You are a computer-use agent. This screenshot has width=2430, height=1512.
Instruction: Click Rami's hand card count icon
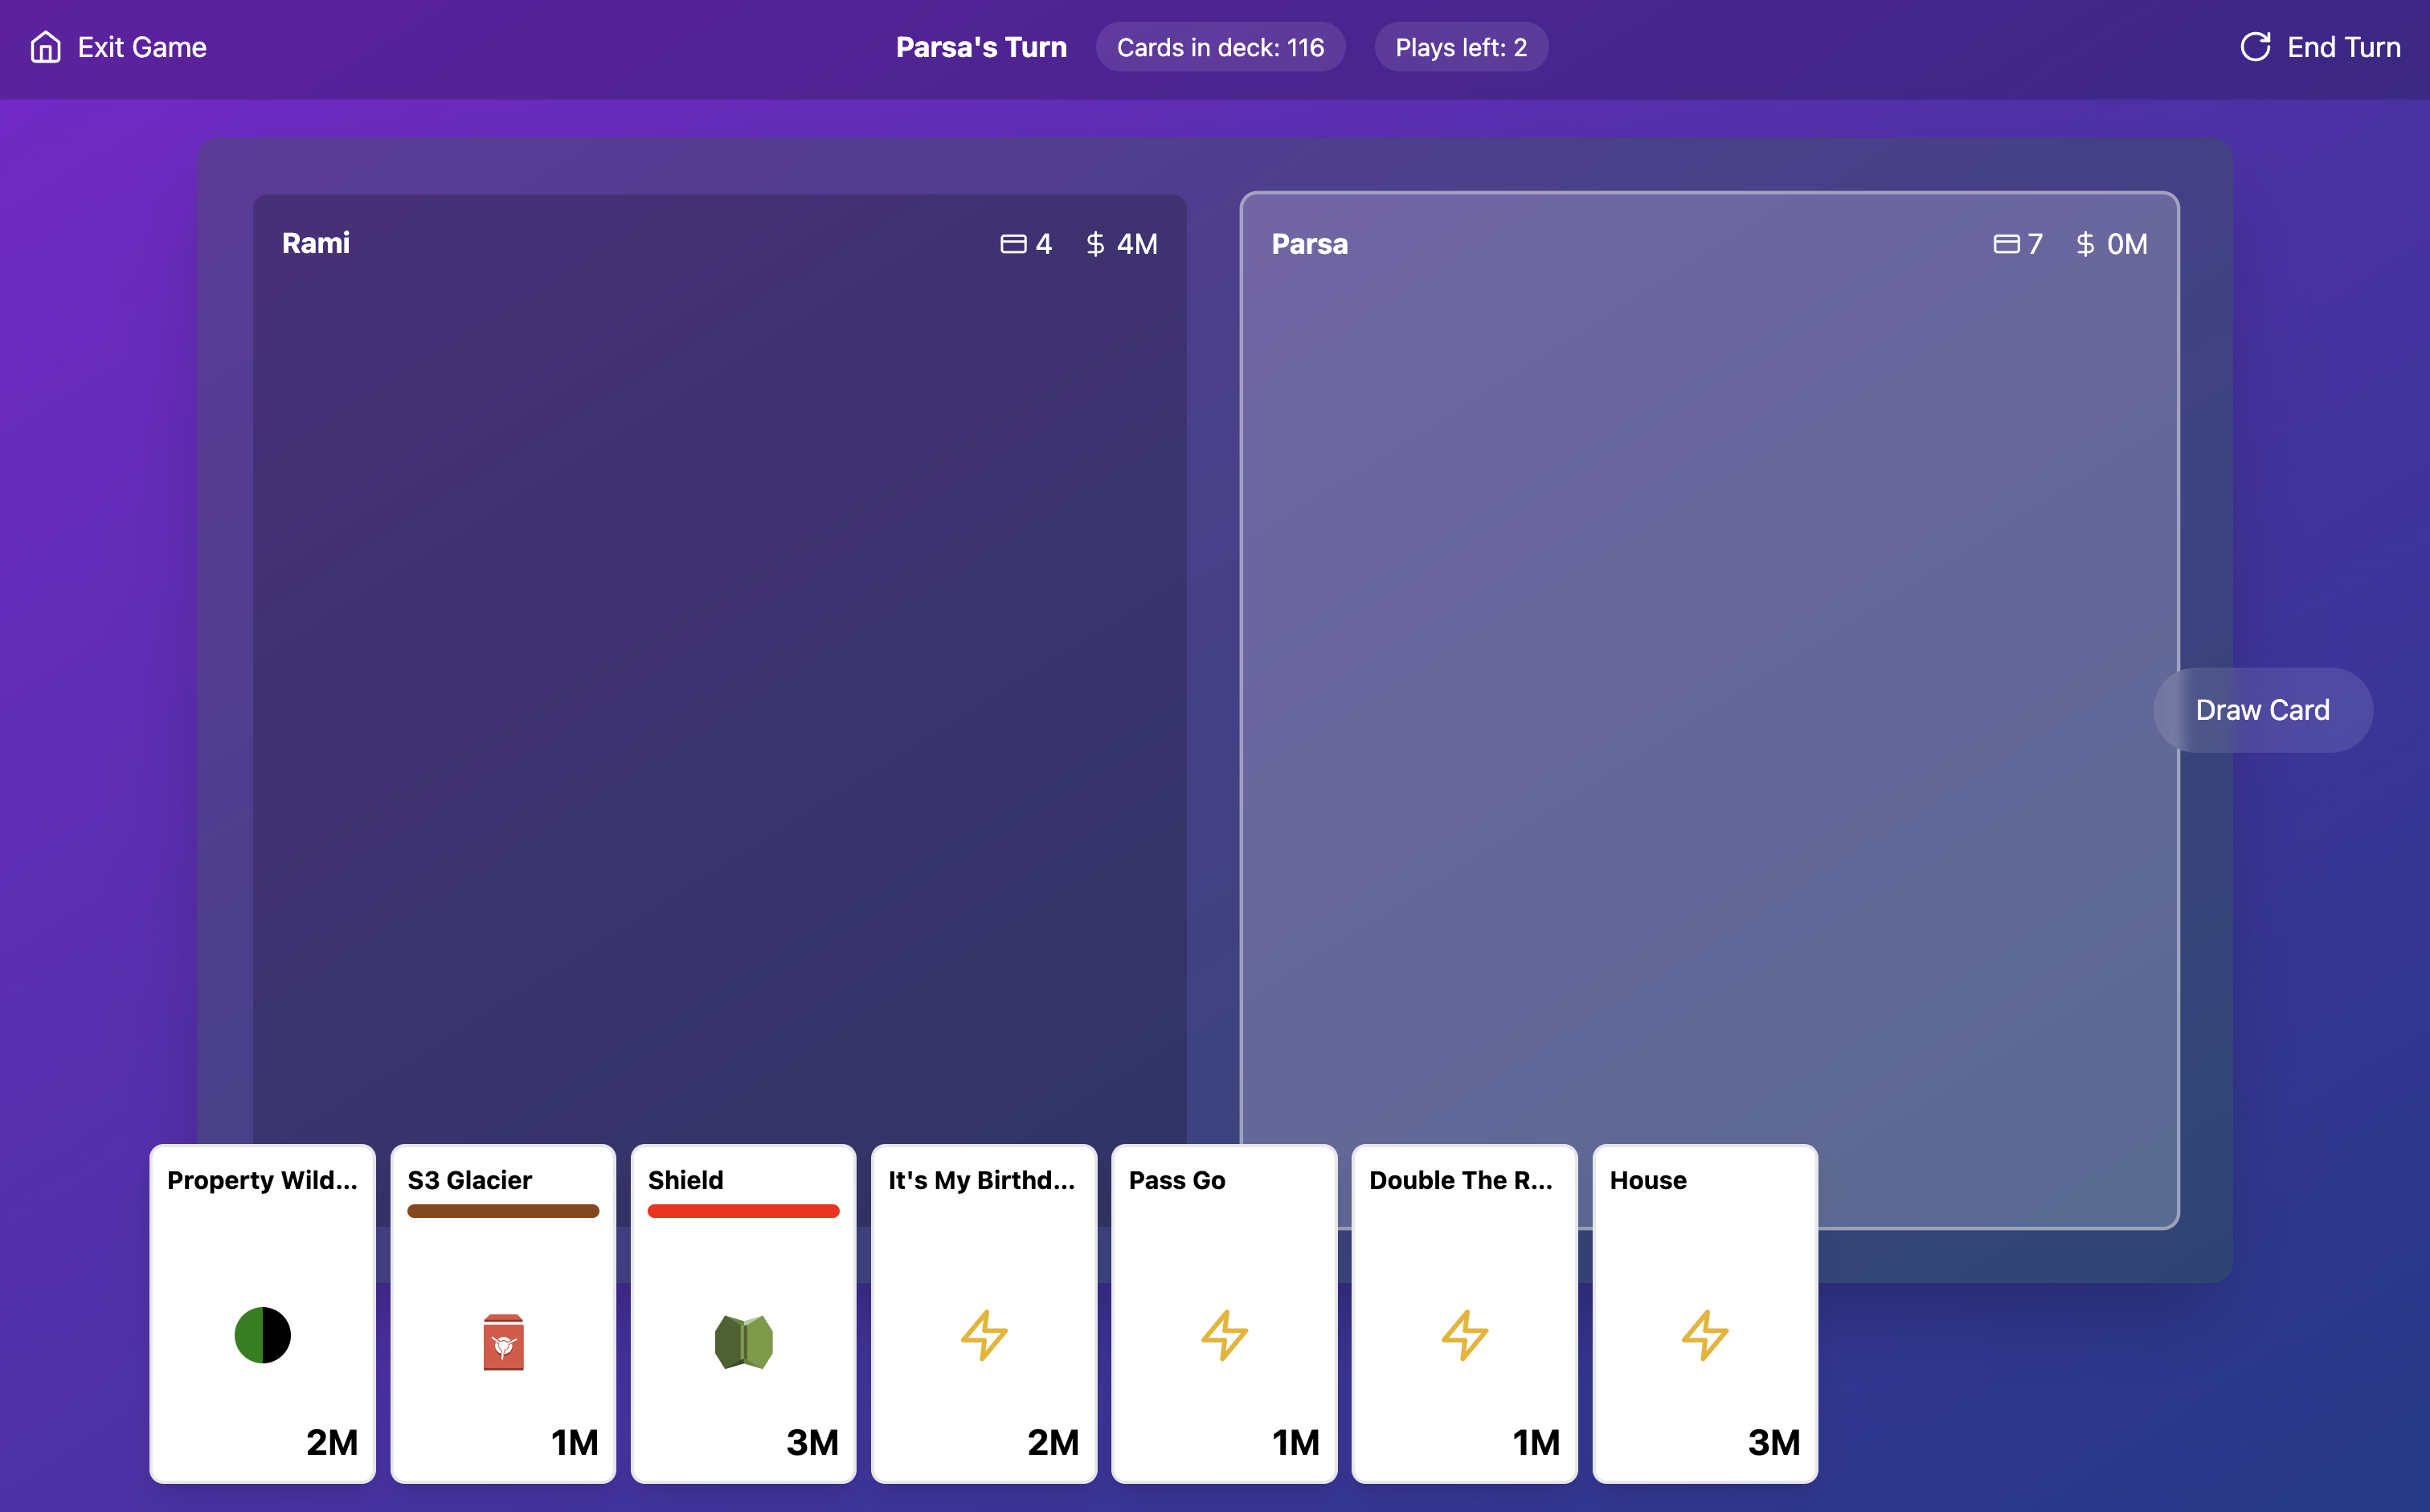[x=1013, y=244]
